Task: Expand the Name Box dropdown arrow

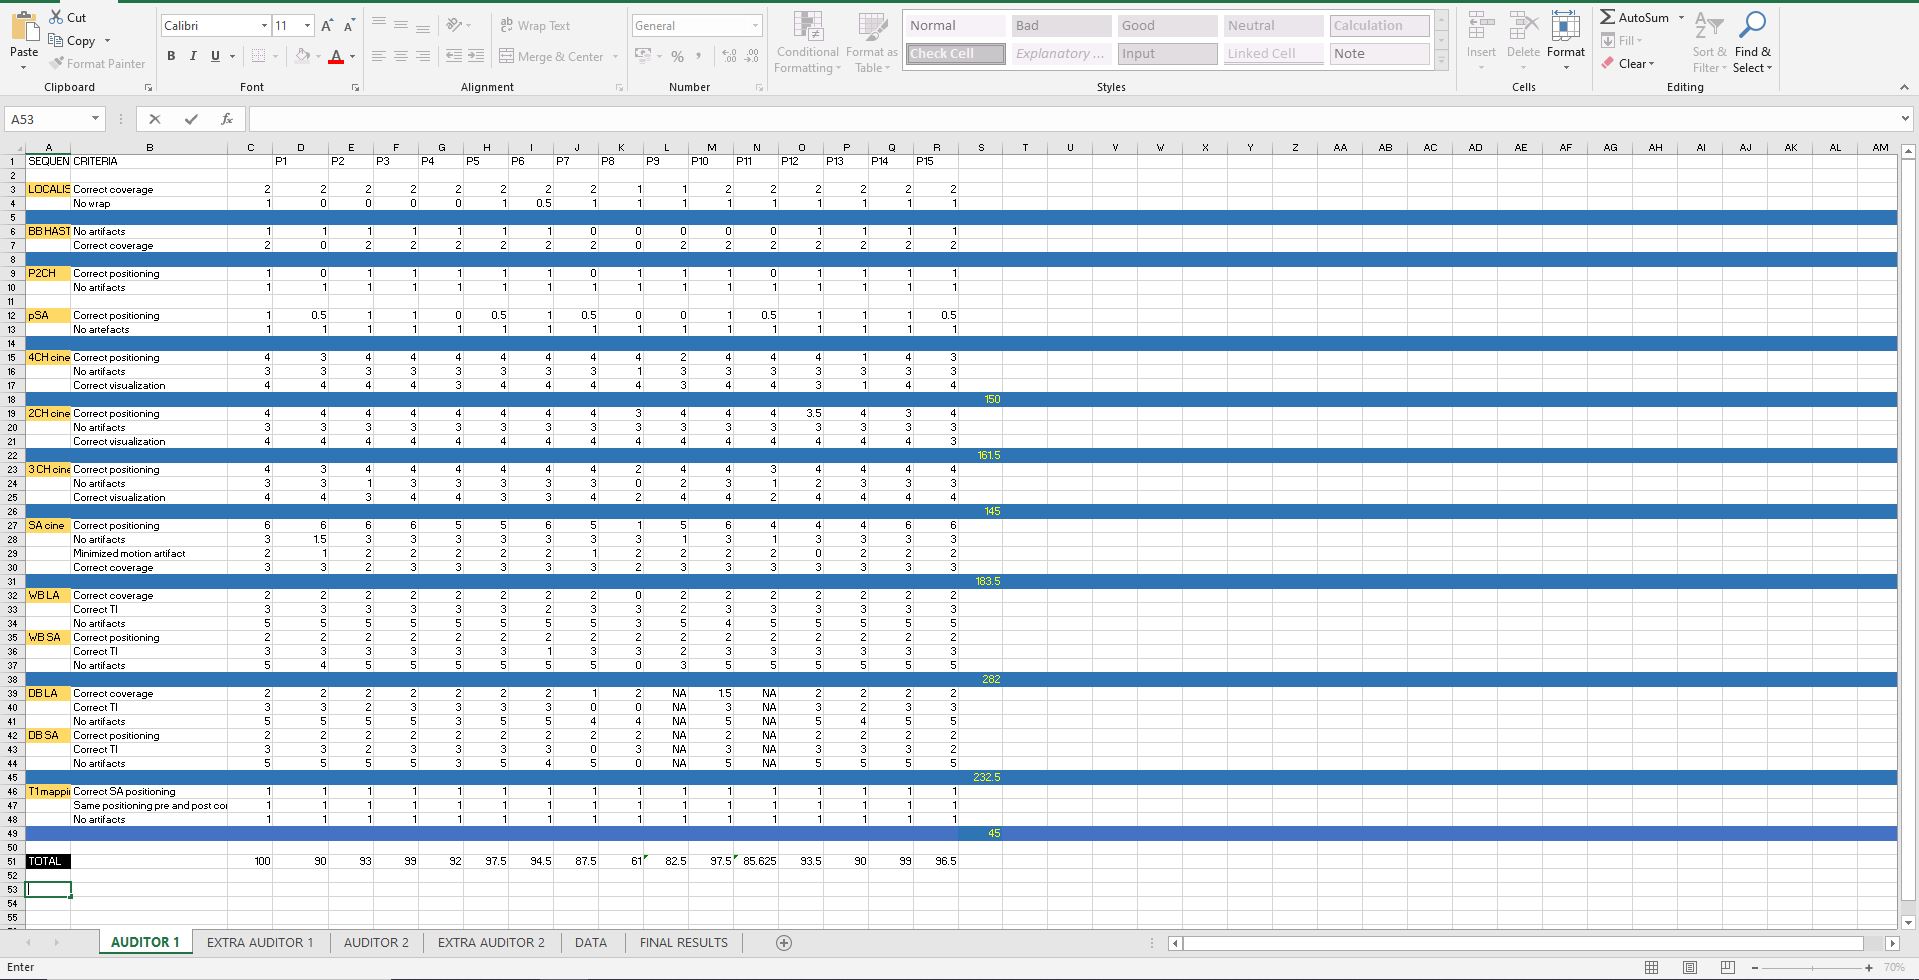Action: click(95, 119)
